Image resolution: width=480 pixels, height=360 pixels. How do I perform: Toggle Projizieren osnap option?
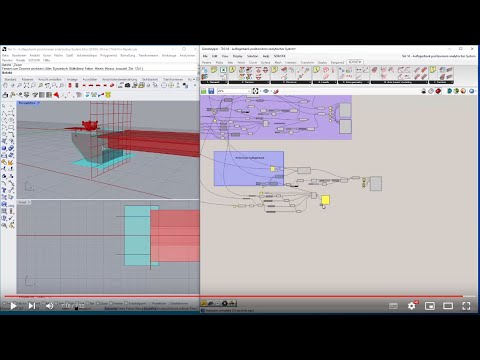pos(159,303)
